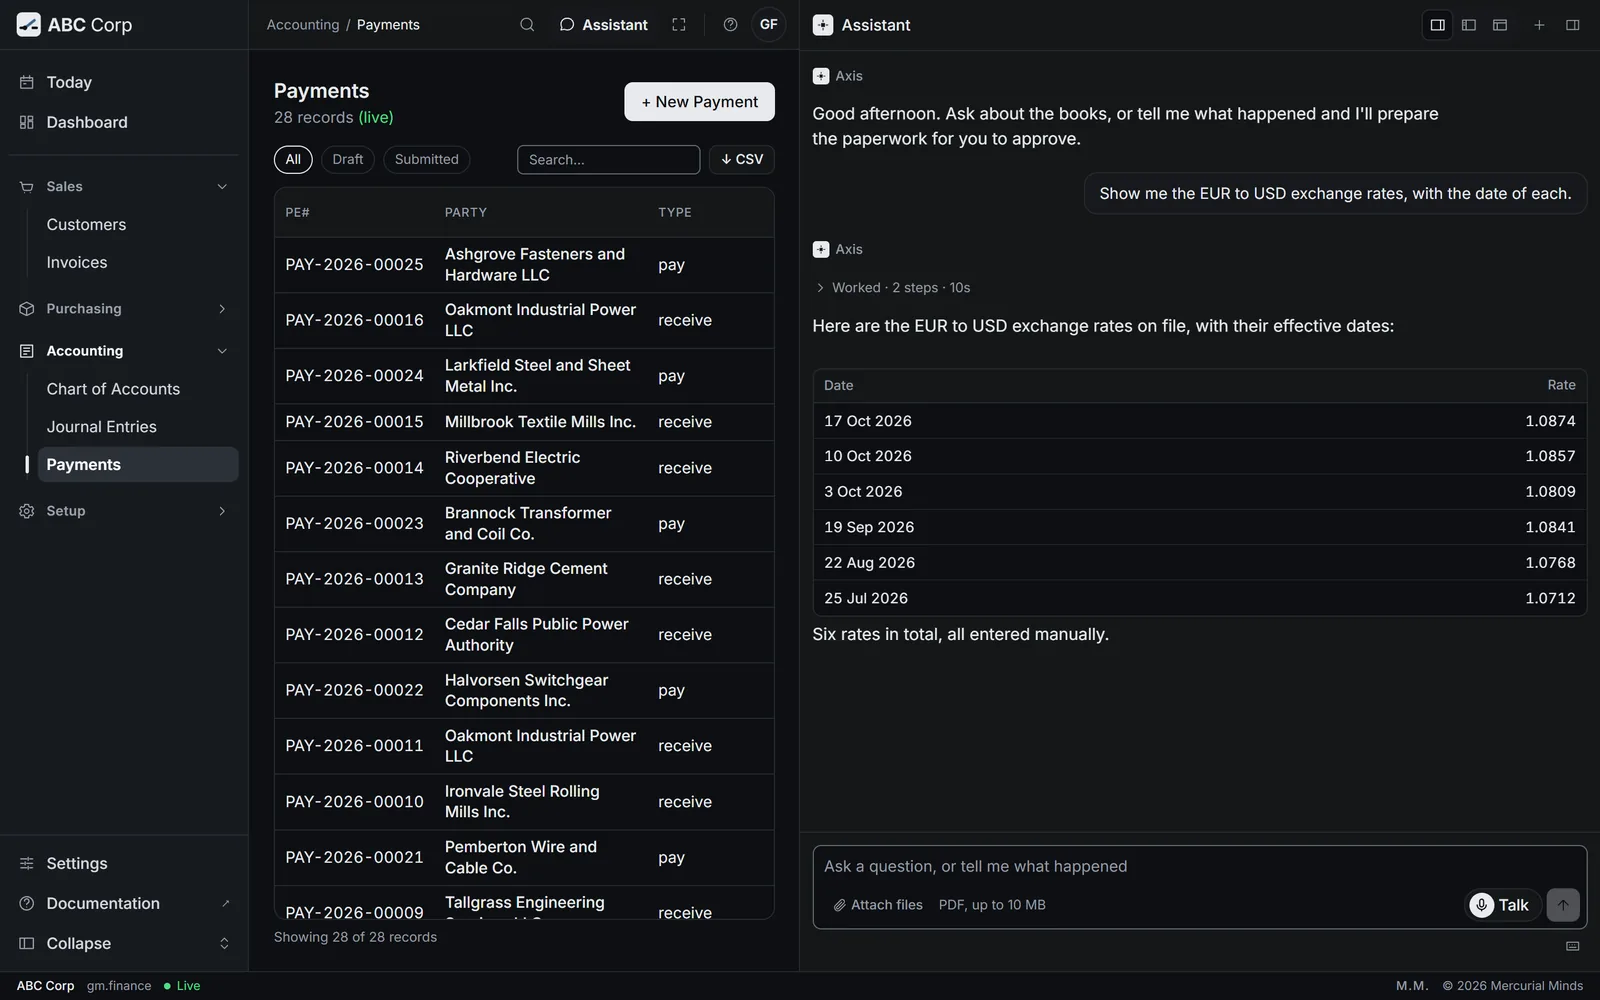Select the left side panel layout icon
Viewport: 1600px width, 1000px height.
click(x=1469, y=25)
